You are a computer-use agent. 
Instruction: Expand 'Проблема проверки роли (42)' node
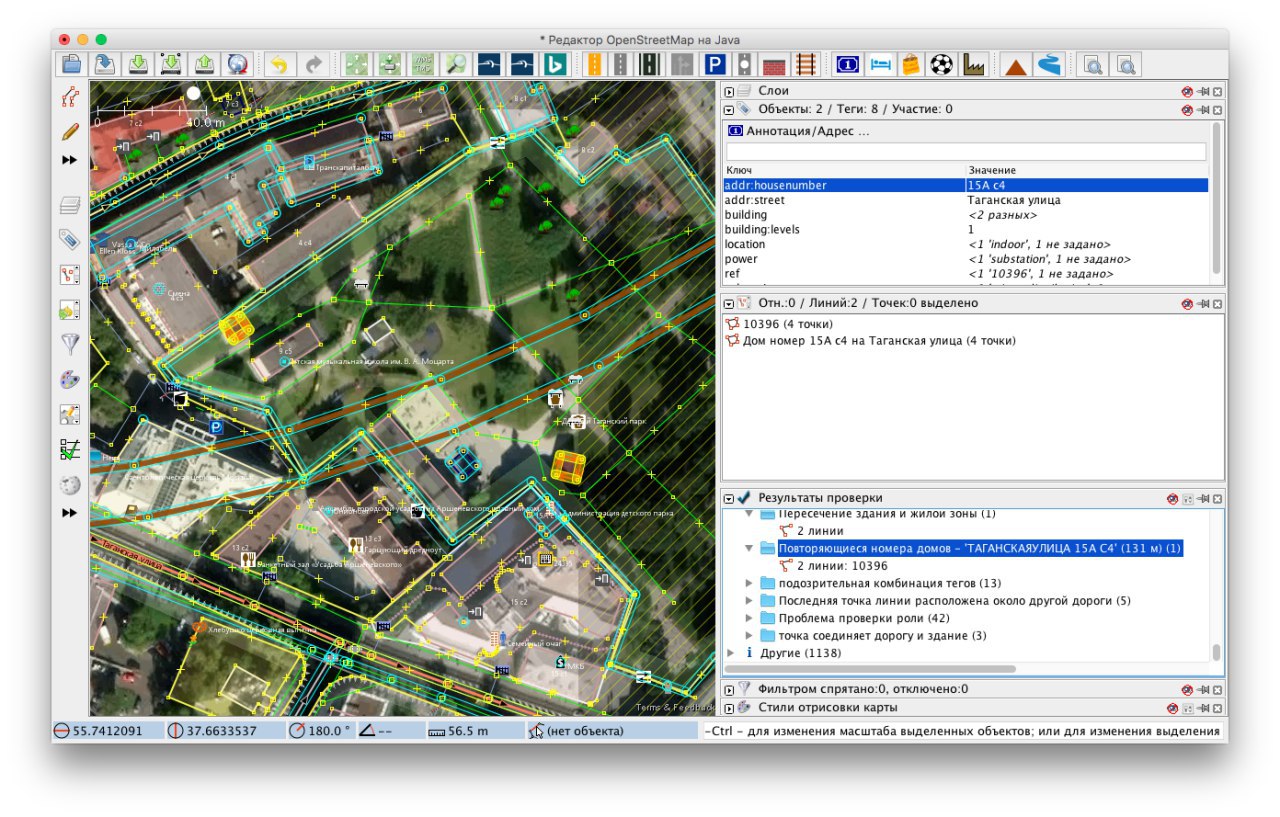(x=750, y=618)
